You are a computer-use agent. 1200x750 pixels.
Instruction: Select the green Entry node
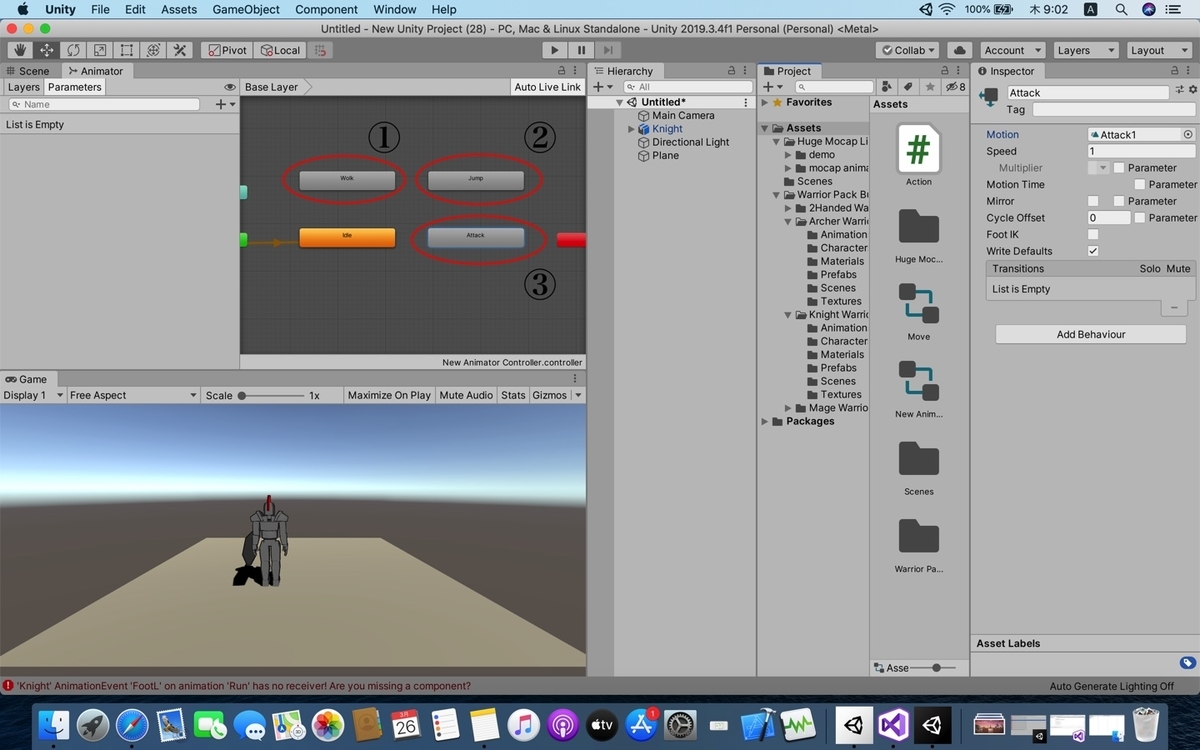pos(243,240)
